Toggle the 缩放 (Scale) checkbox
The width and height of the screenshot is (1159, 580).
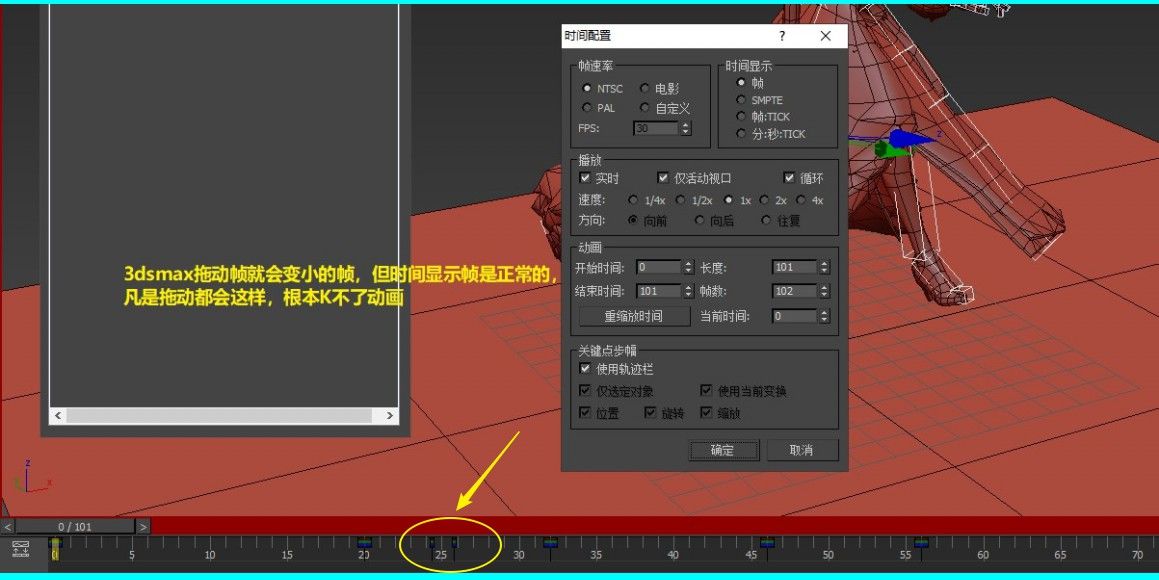706,412
